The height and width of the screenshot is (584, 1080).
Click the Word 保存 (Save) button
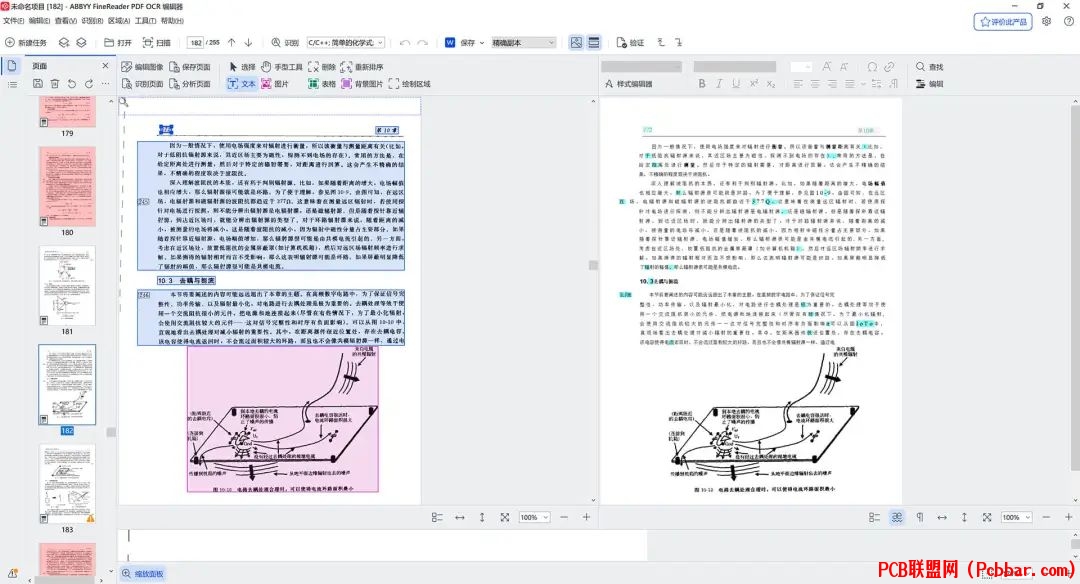pyautogui.click(x=460, y=43)
